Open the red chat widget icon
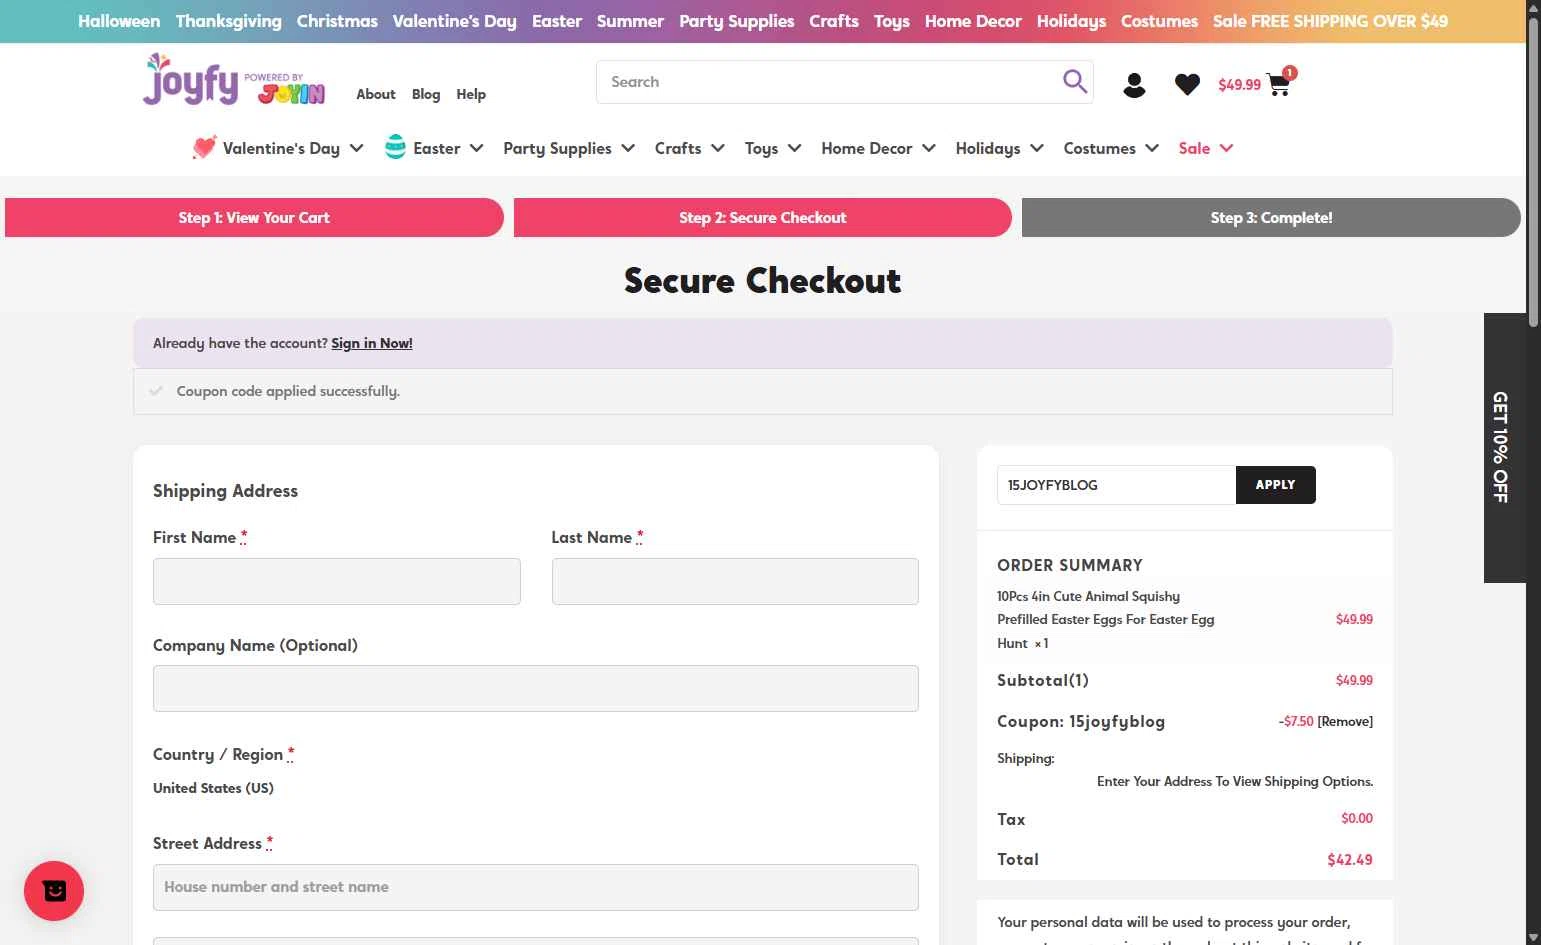 tap(54, 891)
